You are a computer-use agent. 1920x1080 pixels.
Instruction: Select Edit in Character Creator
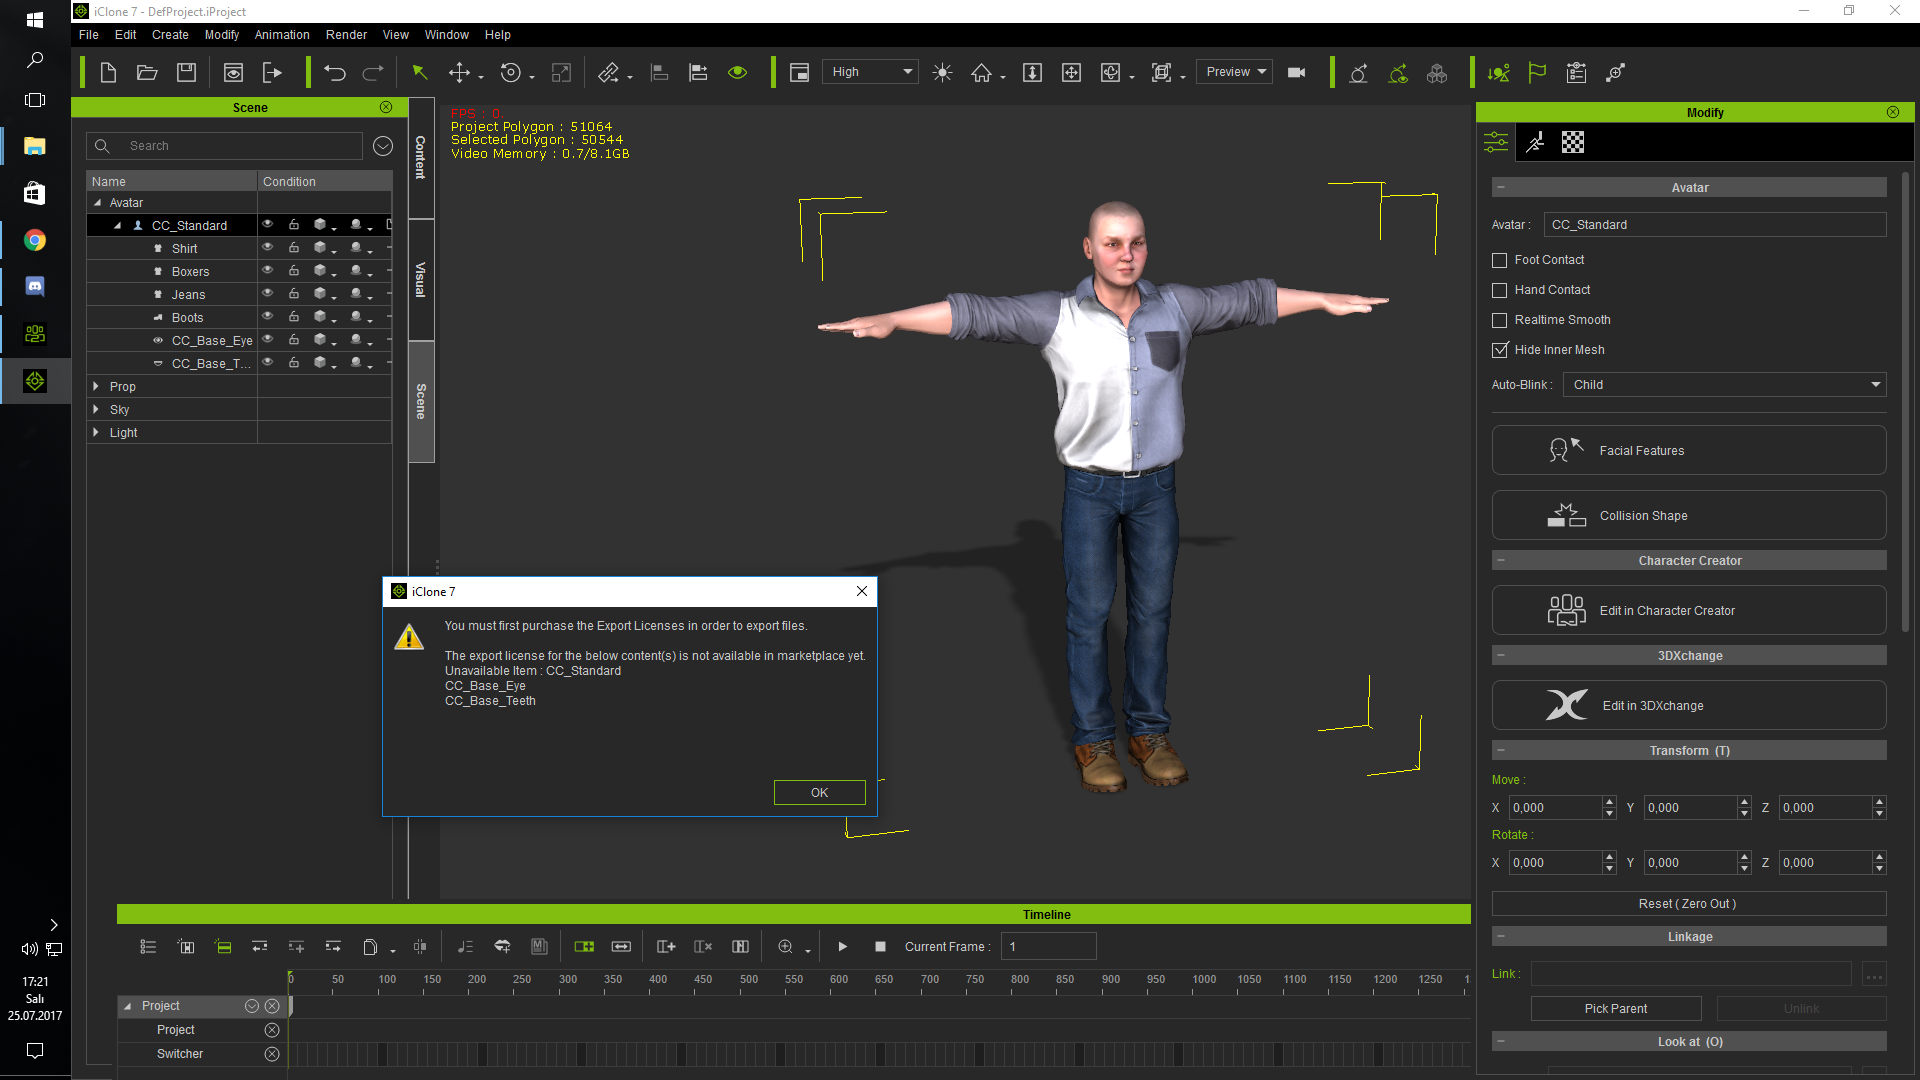click(1689, 609)
